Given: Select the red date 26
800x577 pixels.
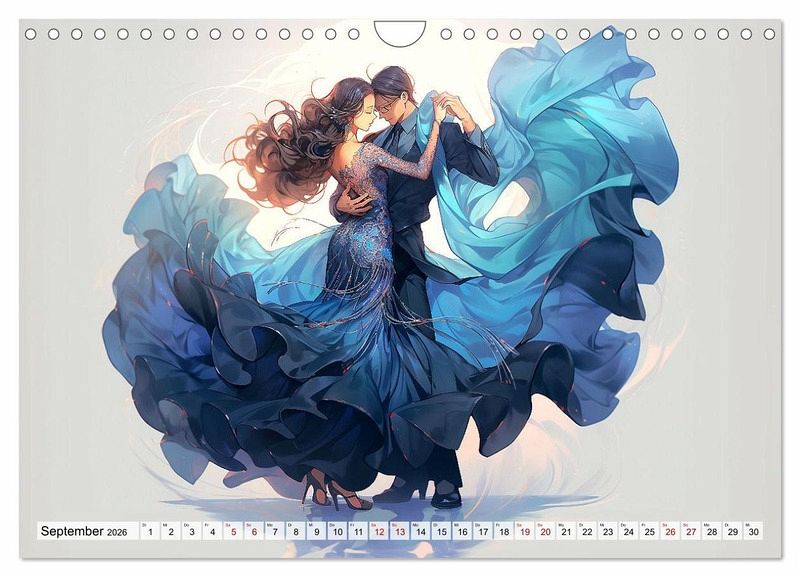Looking at the screenshot, I should click(x=670, y=531).
